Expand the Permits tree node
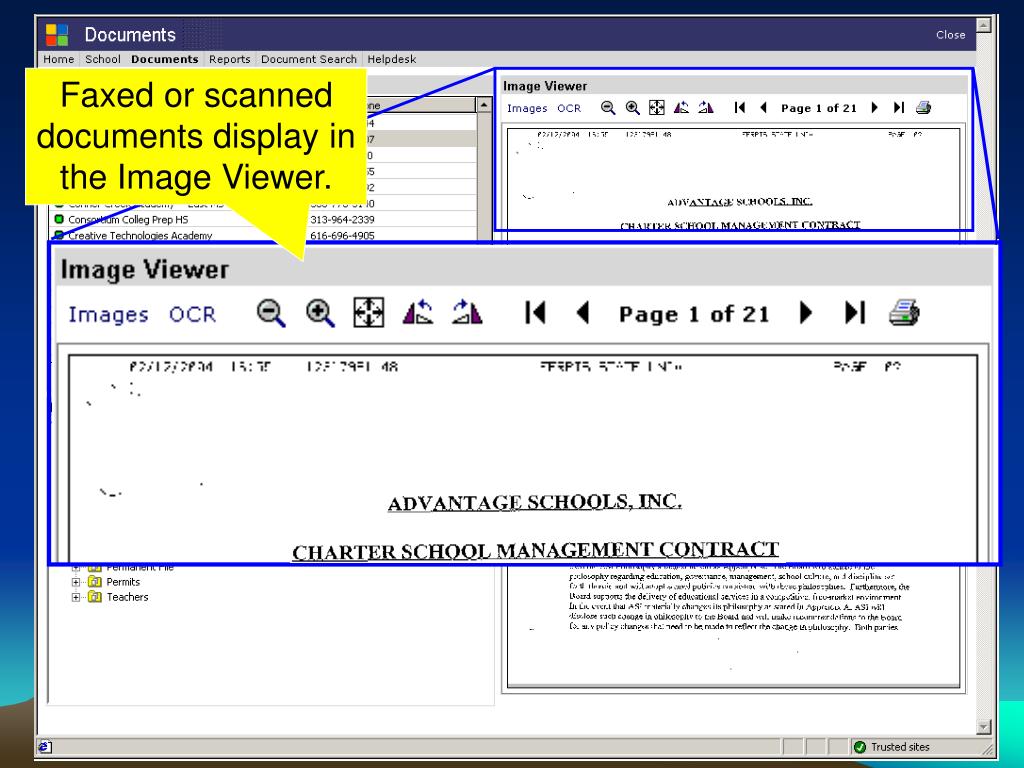The height and width of the screenshot is (768, 1024). 76,582
